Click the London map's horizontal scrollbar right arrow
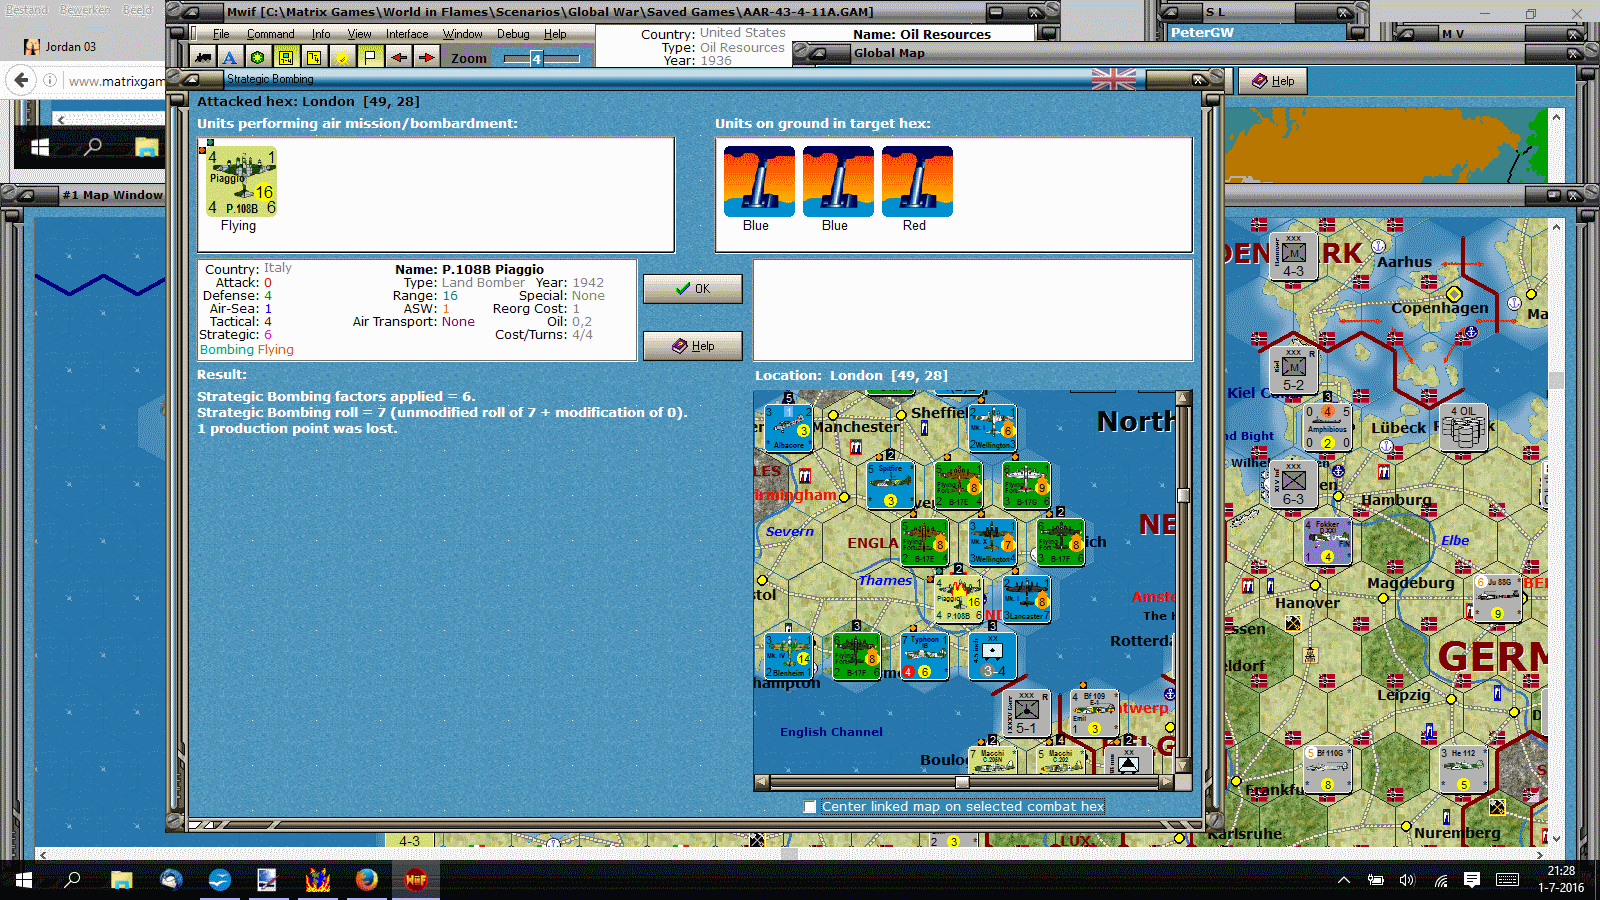 tap(1166, 783)
